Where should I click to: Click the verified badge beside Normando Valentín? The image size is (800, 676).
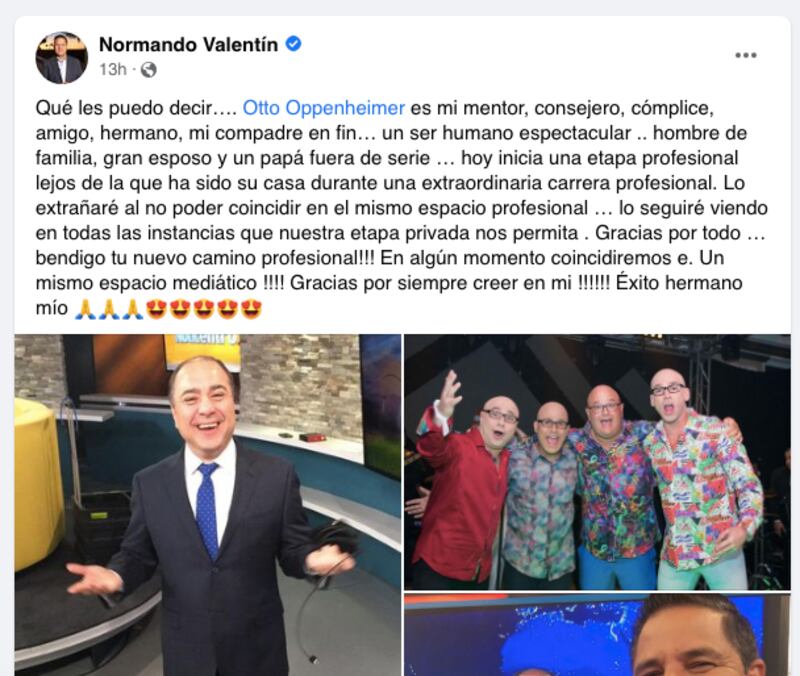coord(293,44)
